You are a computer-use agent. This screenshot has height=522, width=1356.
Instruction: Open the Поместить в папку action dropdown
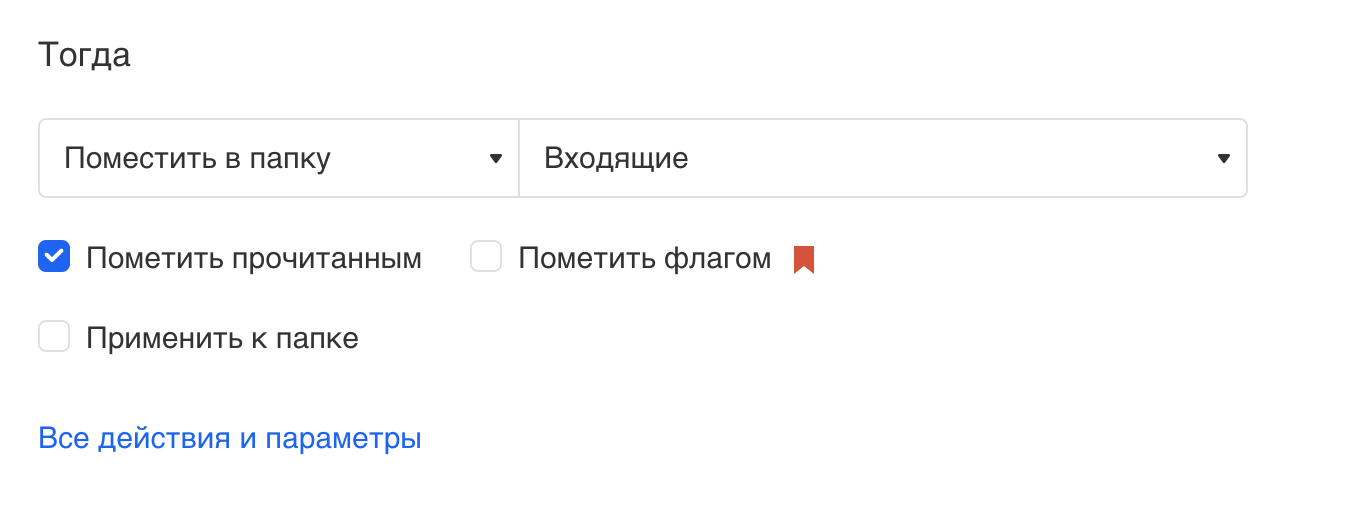coord(278,159)
